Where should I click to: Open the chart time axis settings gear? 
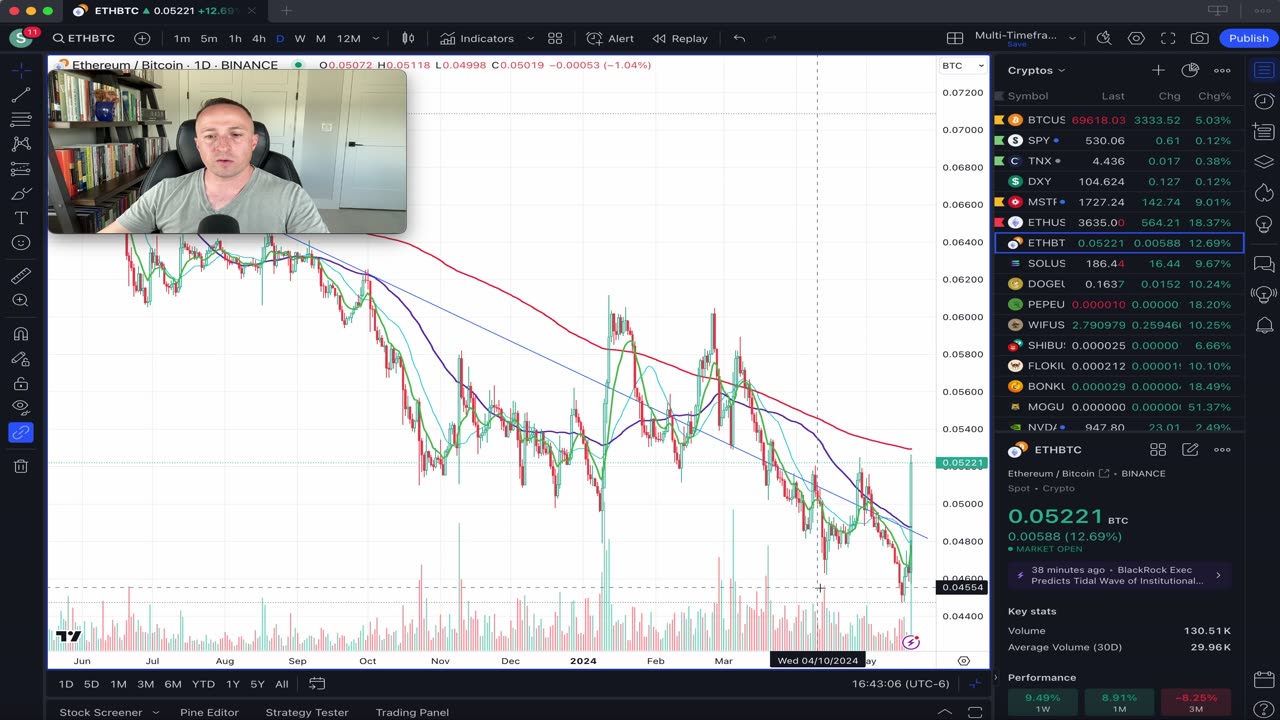click(x=964, y=661)
